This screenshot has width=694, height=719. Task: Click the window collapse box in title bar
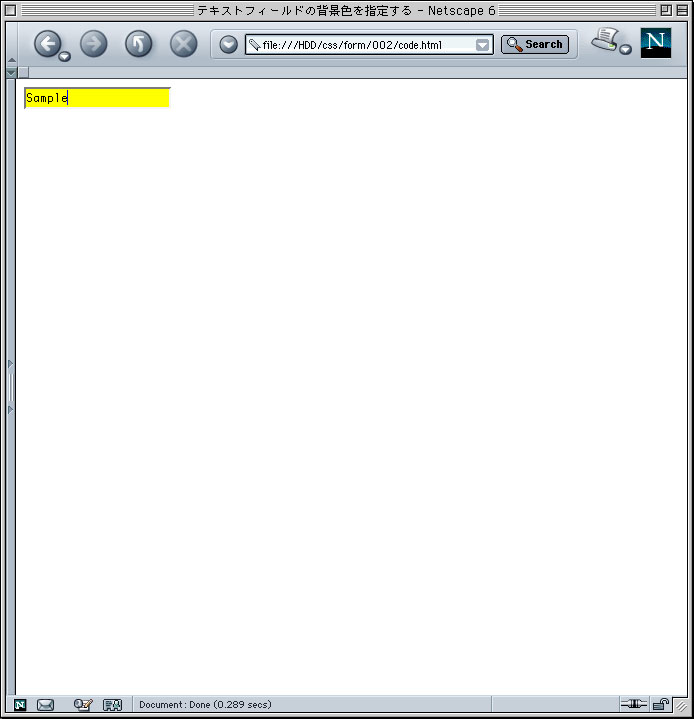[x=682, y=10]
